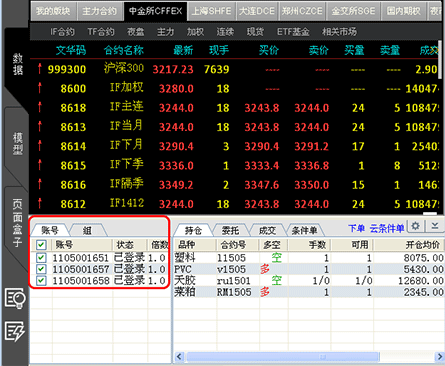
Task: Toggle the select-all accounts header checkbox
Action: (x=41, y=245)
